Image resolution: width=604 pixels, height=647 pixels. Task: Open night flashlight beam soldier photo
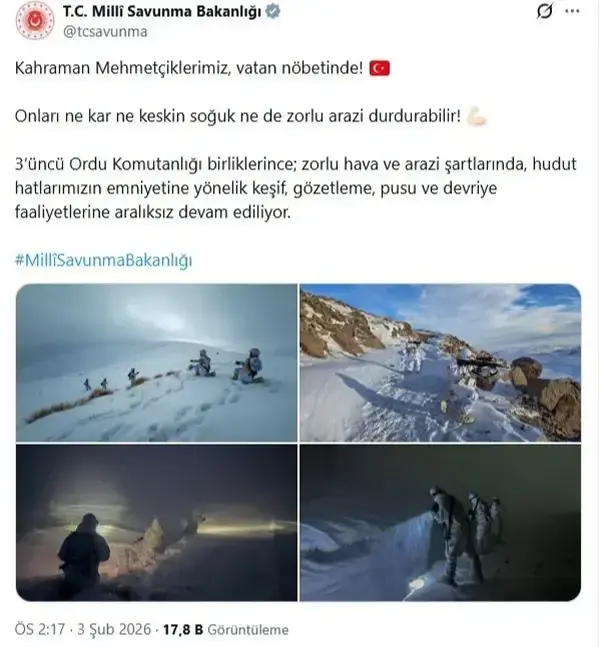coord(156,522)
